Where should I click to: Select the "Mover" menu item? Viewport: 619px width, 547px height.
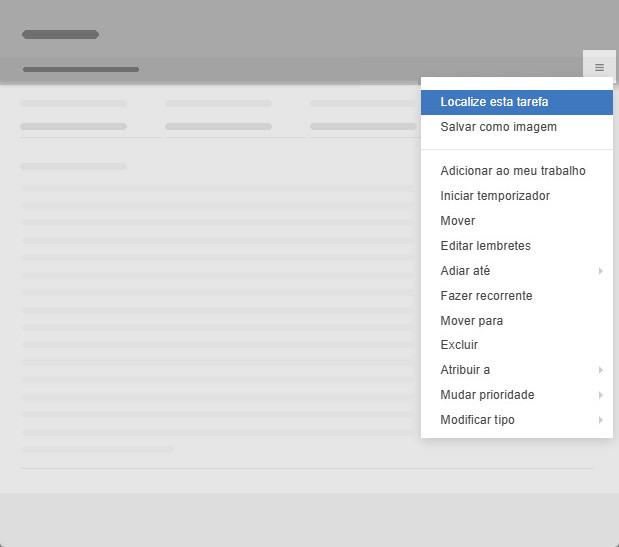[x=517, y=221]
